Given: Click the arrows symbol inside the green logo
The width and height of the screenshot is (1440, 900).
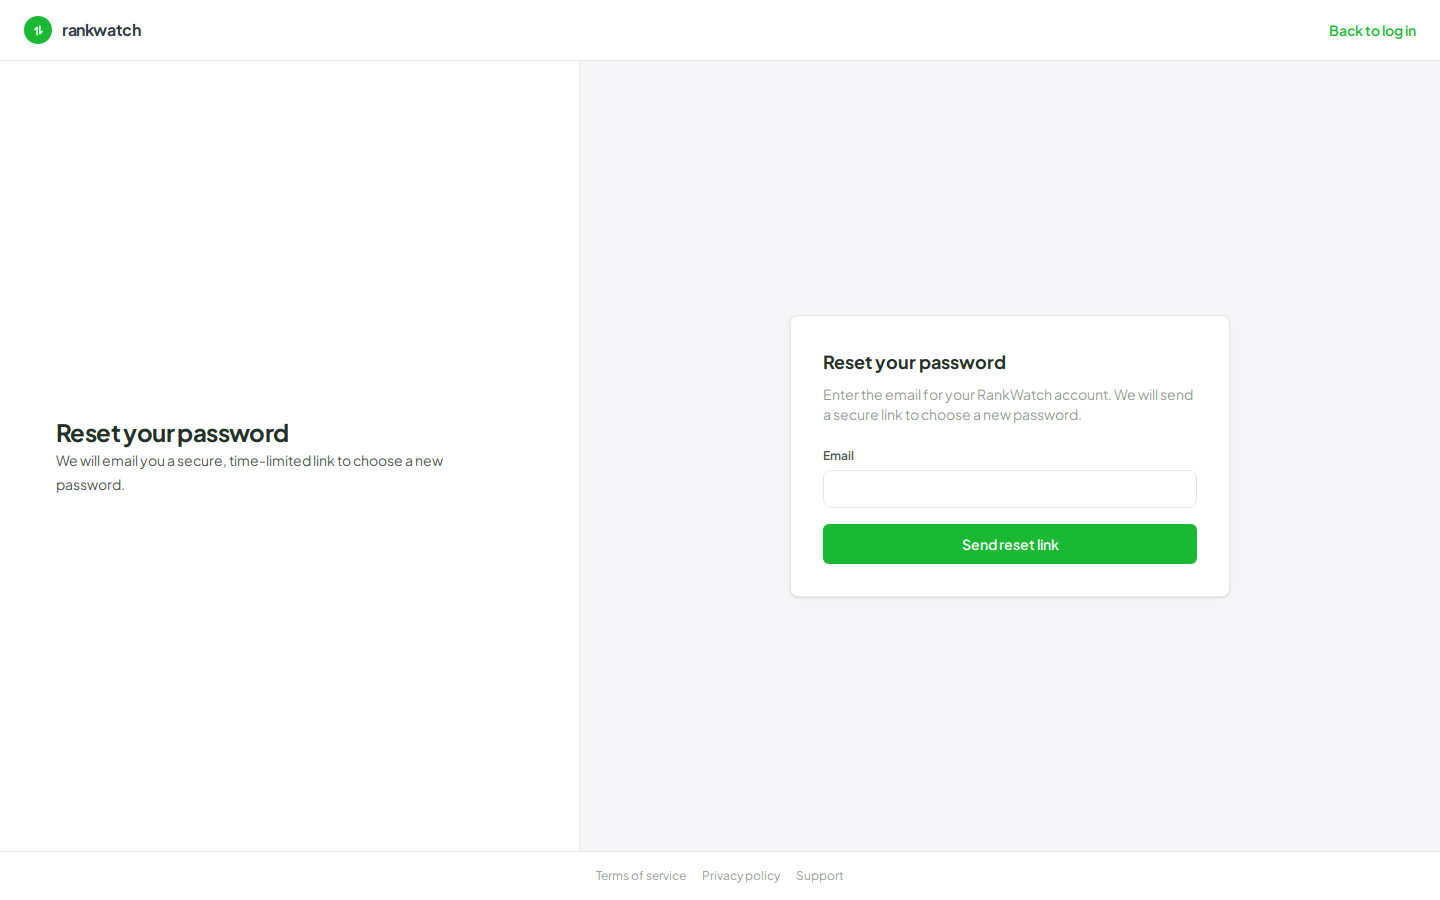Looking at the screenshot, I should tap(38, 30).
